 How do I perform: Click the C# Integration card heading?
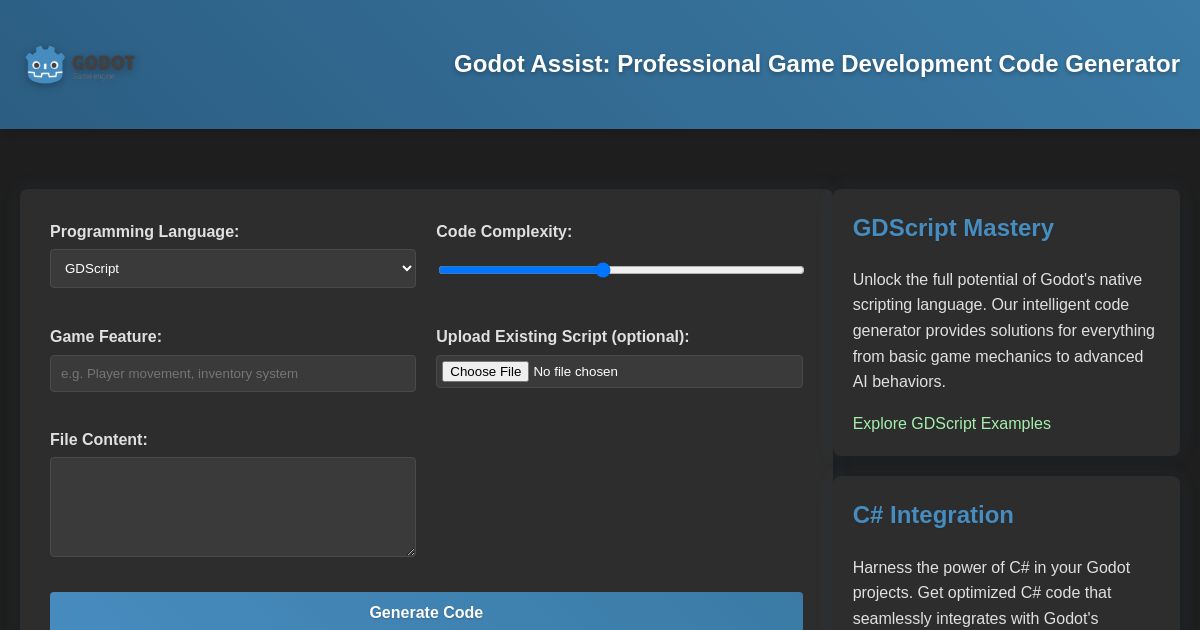[932, 515]
